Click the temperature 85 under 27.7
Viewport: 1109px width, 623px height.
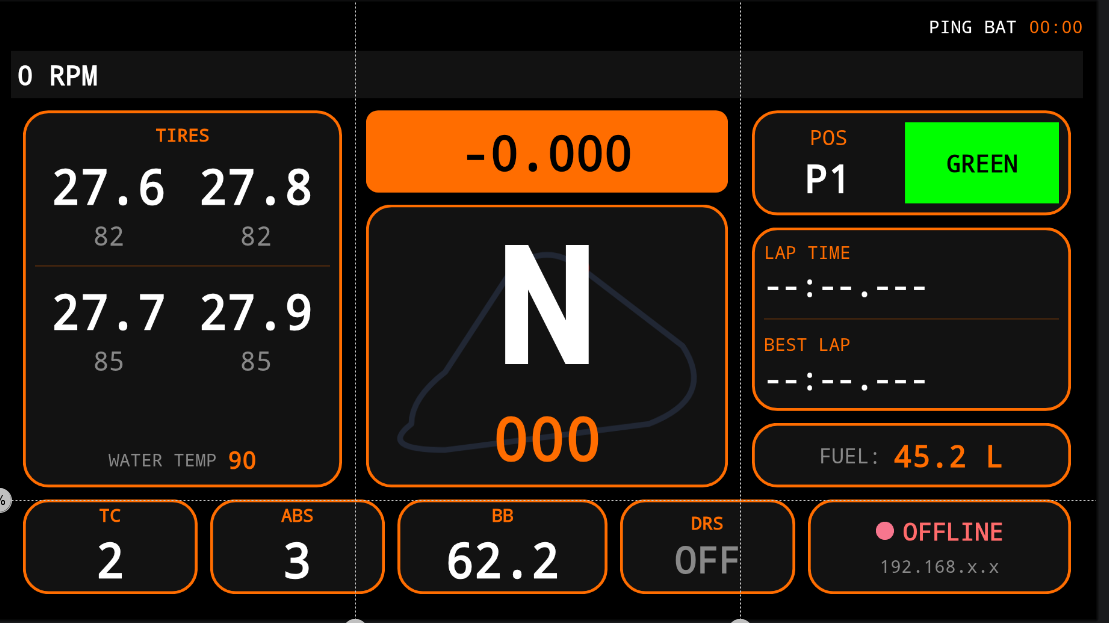(108, 361)
